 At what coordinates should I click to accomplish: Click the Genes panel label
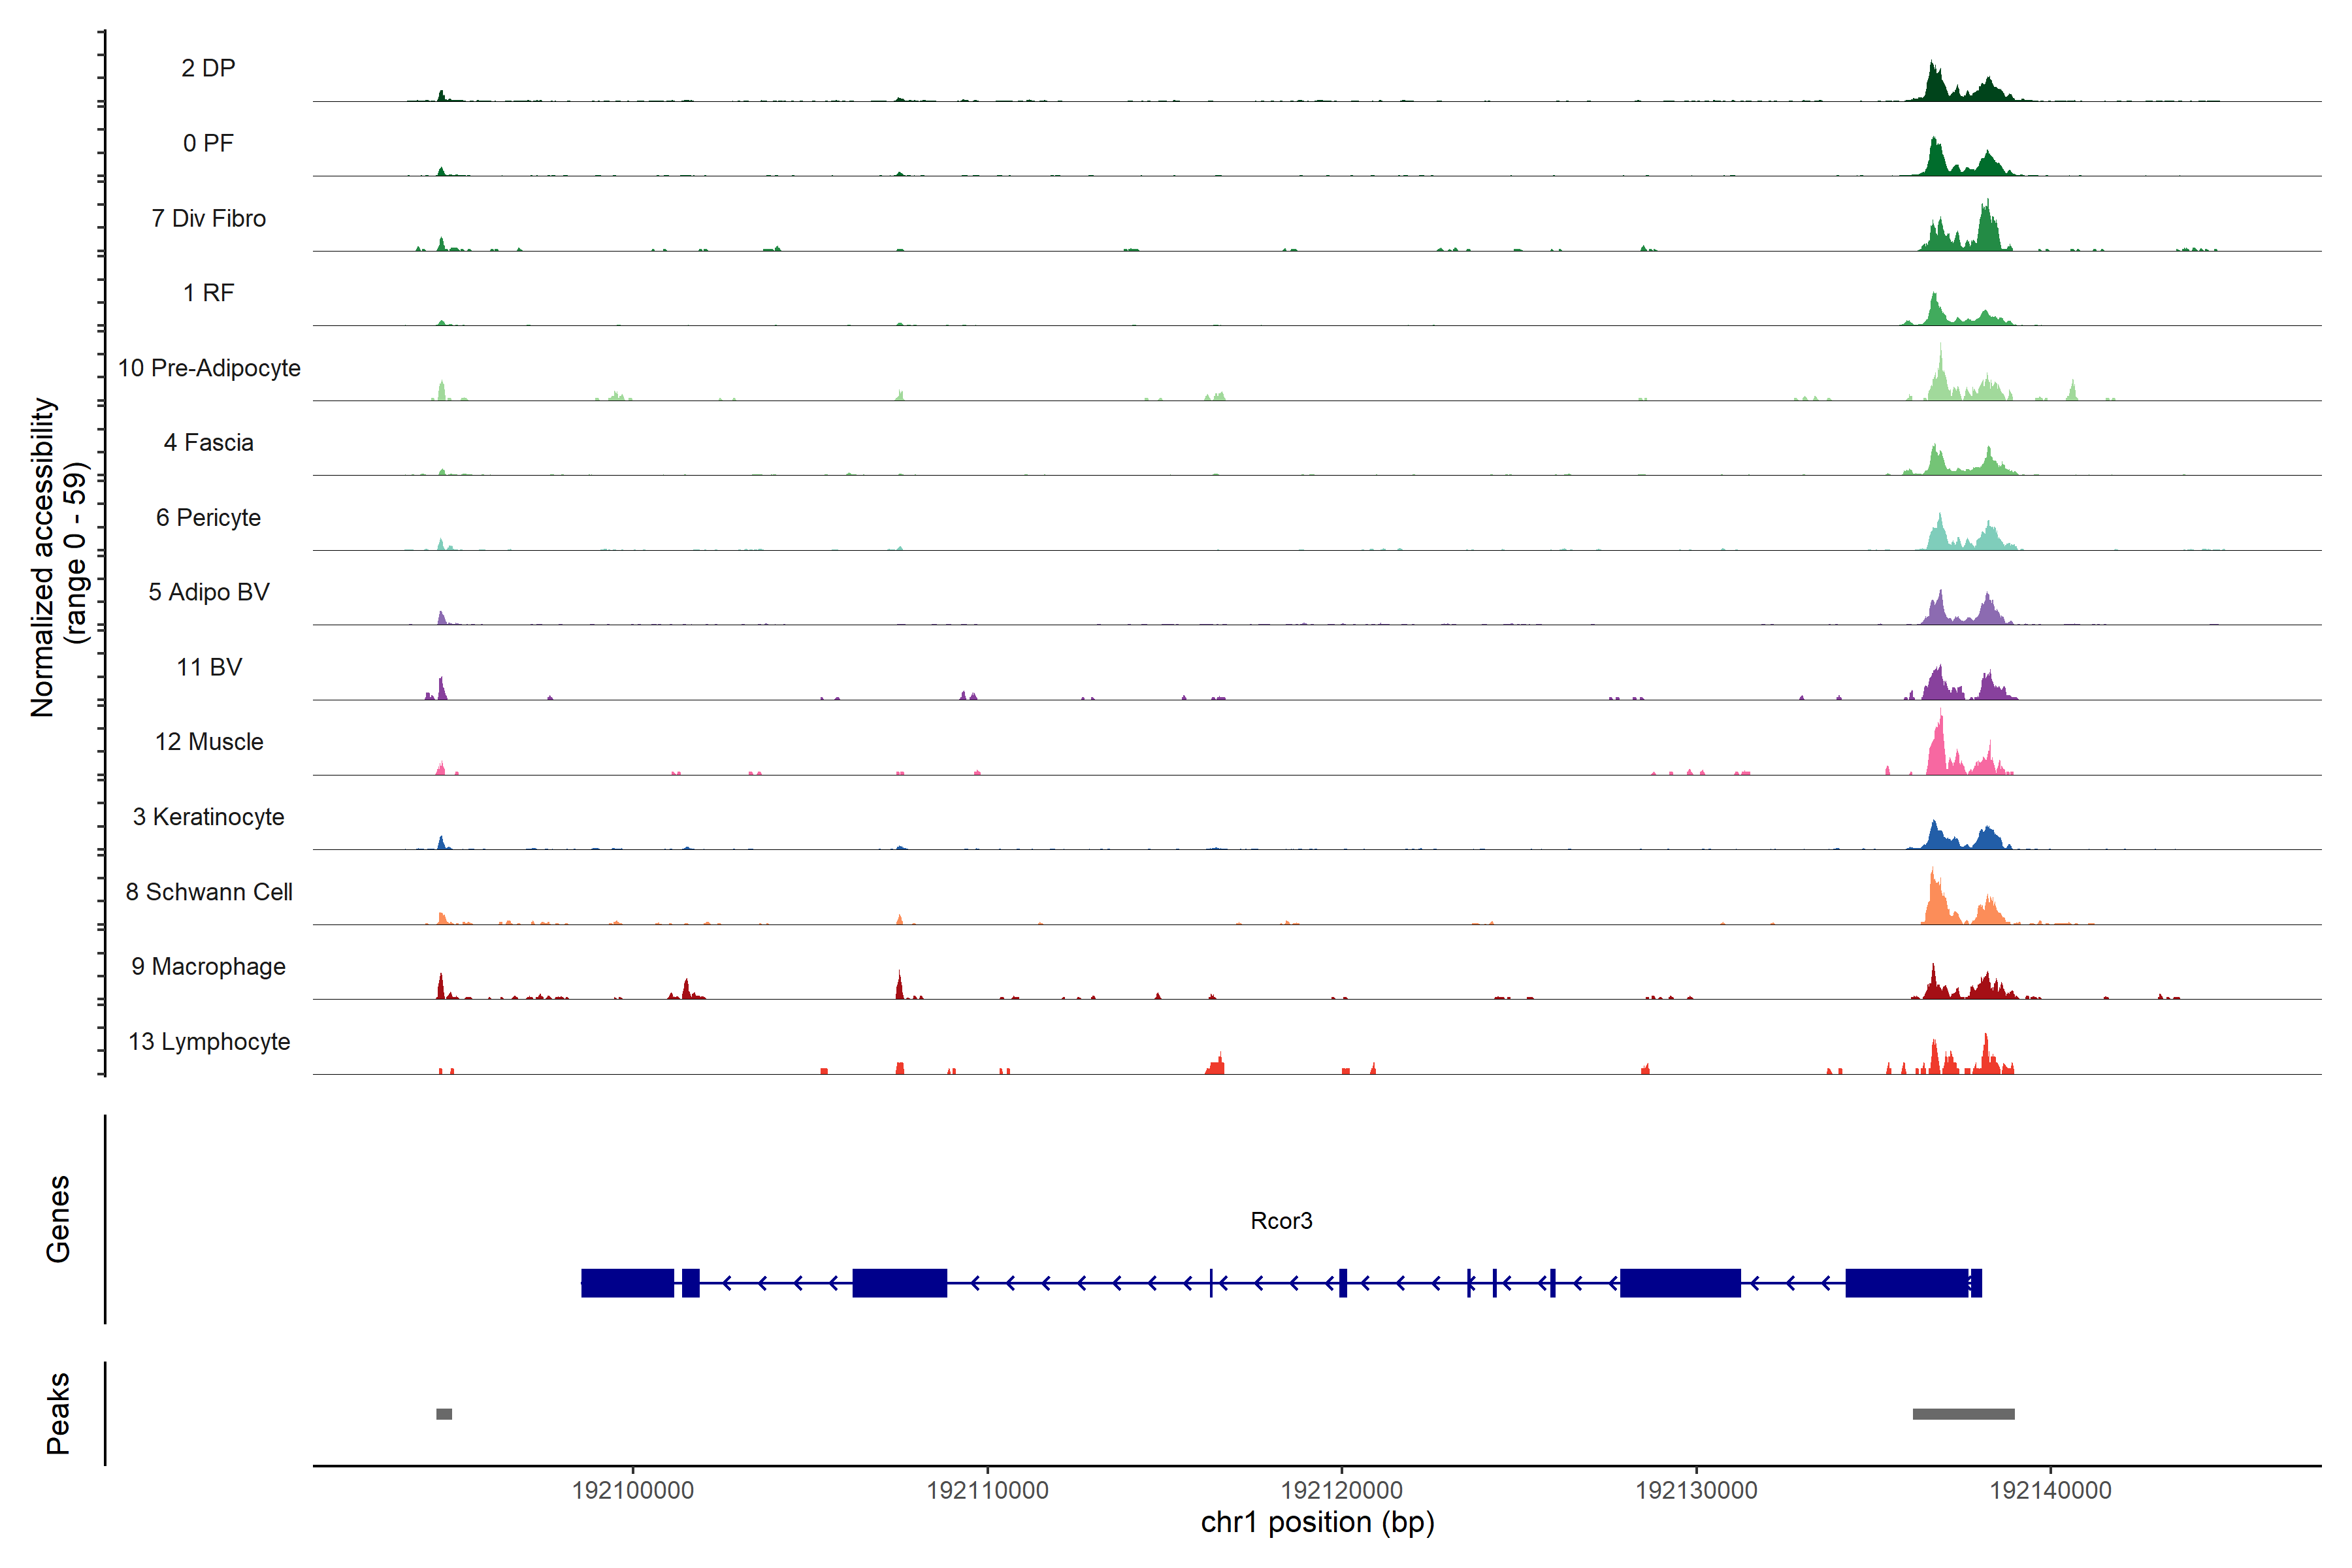[58, 1219]
